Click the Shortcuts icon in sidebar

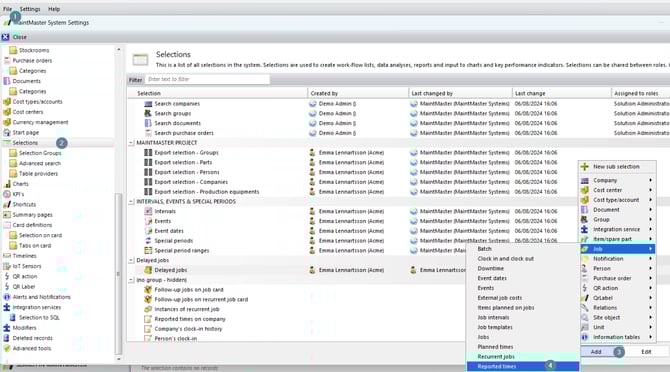coord(7,205)
